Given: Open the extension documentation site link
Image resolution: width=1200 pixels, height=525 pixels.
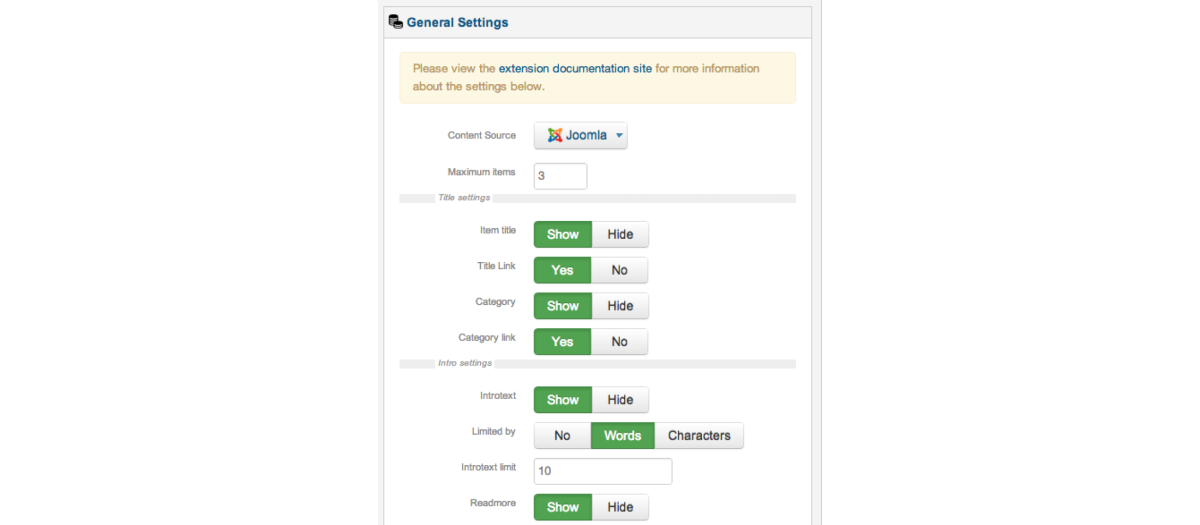Looking at the screenshot, I should pyautogui.click(x=575, y=69).
